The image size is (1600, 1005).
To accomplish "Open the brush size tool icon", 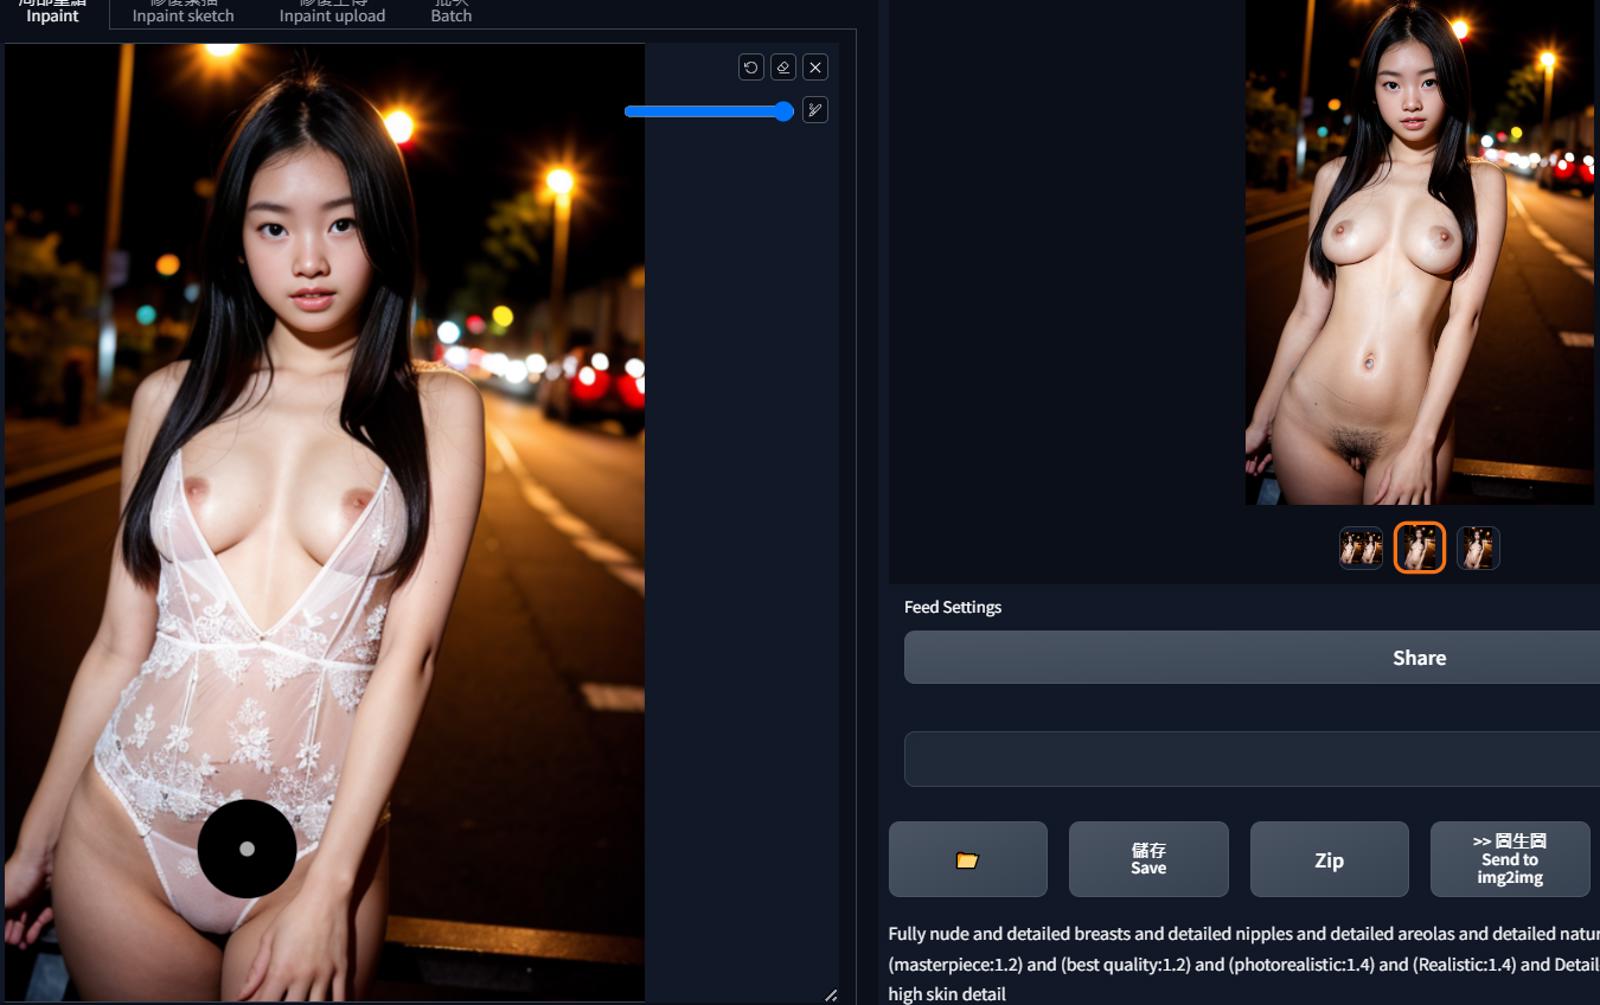I will pos(815,110).
